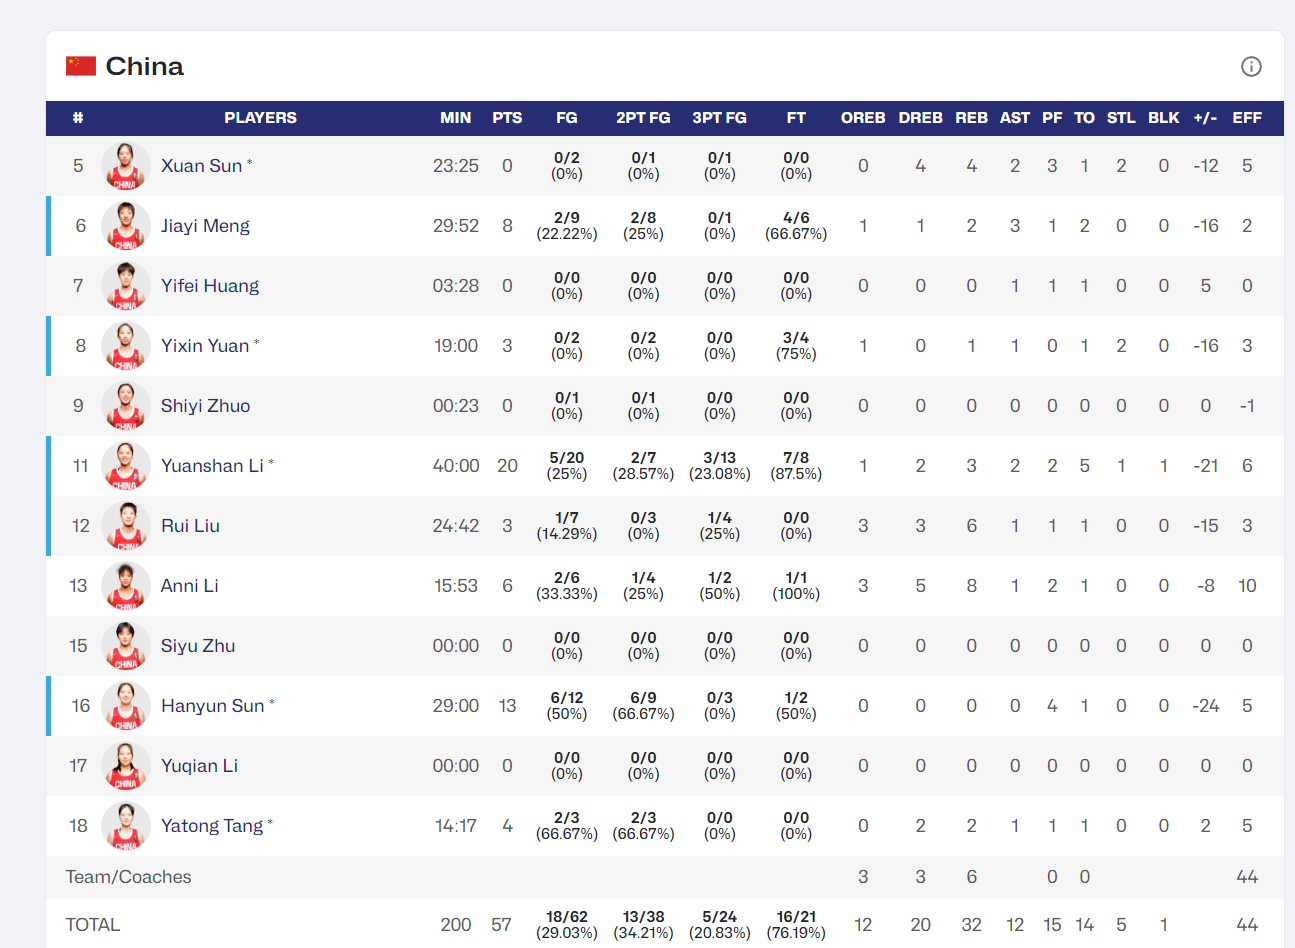
Task: Sort by the EFF column header
Action: tap(1247, 118)
